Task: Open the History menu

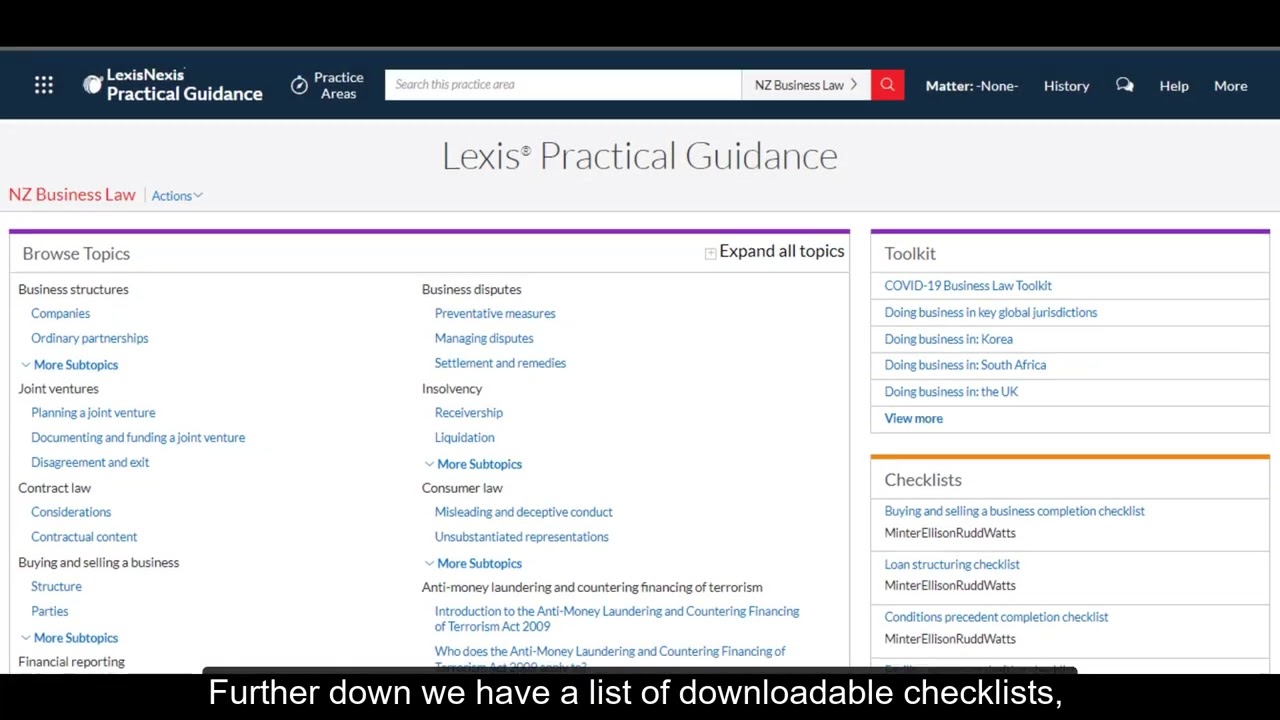Action: point(1066,86)
